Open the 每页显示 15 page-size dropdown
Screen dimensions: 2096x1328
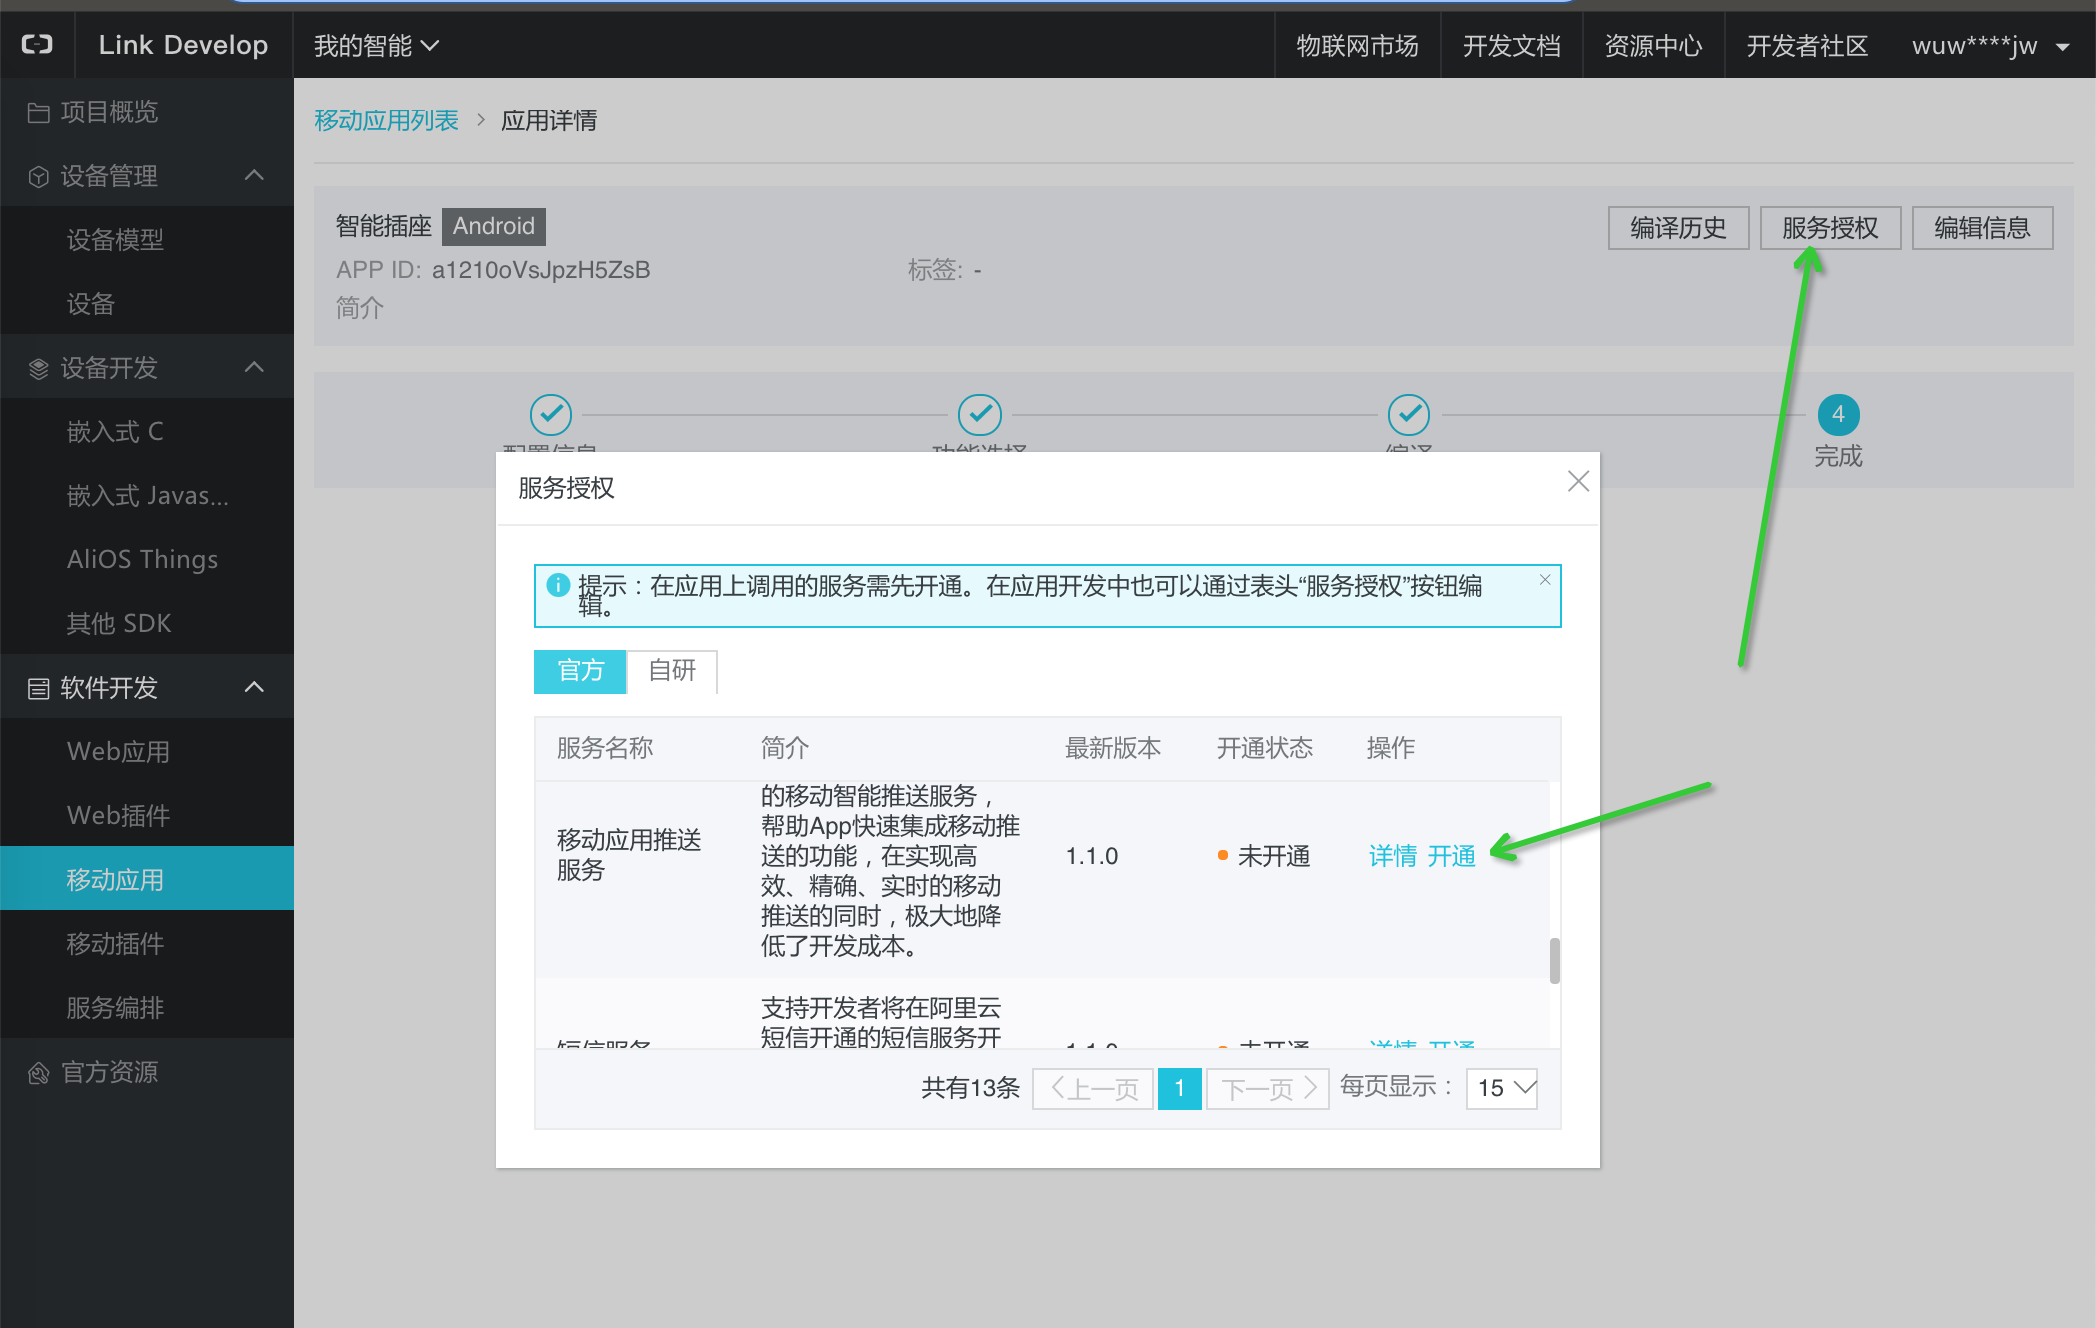click(1502, 1088)
